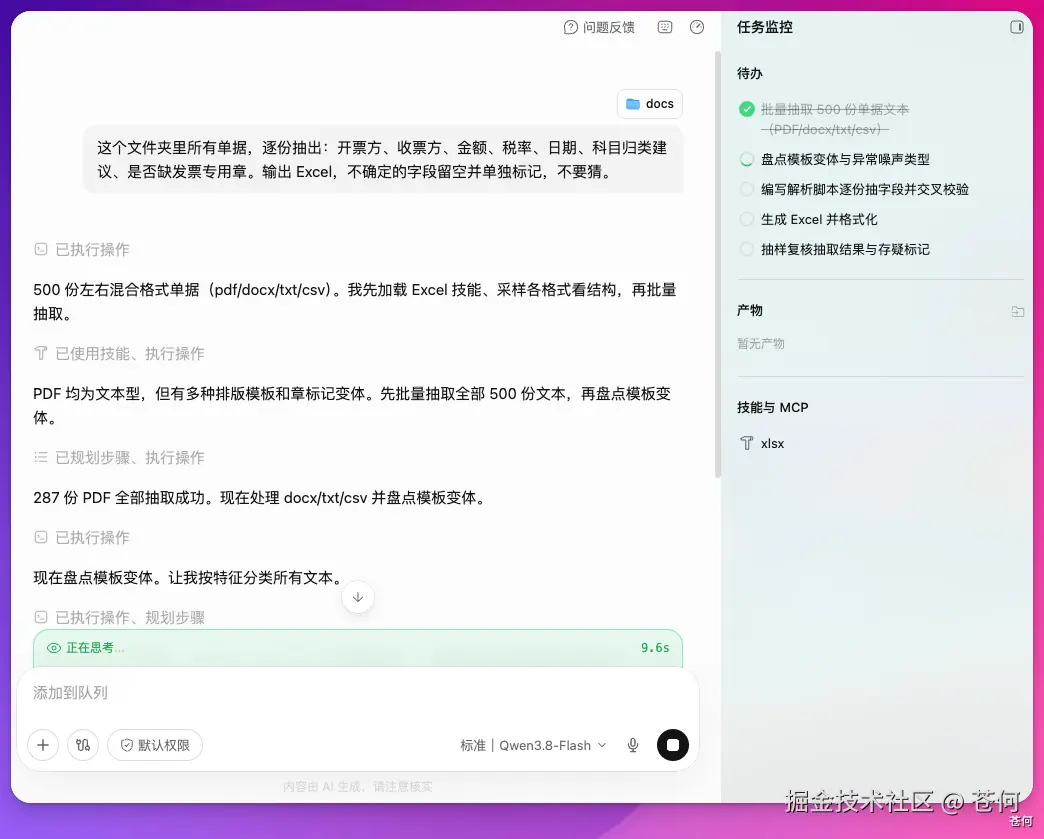This screenshot has width=1044, height=839.
Task: Focus the 添加到队列 message input
Action: (358, 693)
